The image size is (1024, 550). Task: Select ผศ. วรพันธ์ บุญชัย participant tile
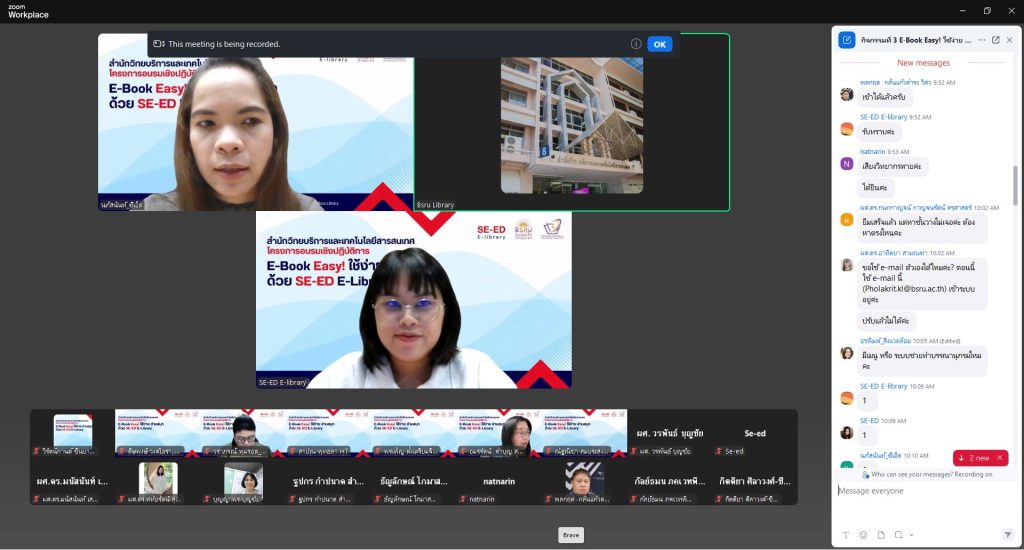(x=670, y=434)
